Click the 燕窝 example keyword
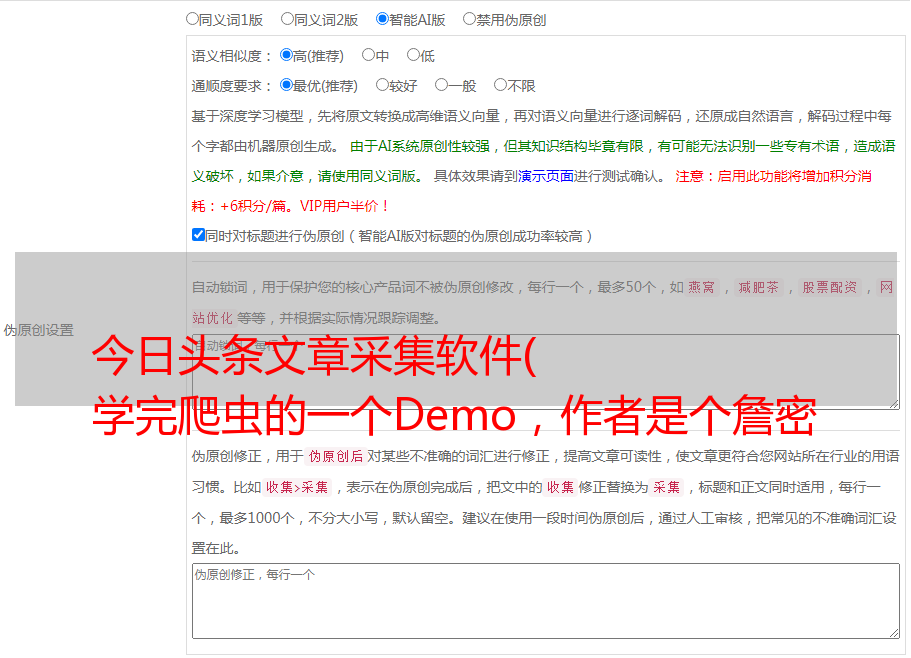Viewport: 911px width, 658px height. 701,287
